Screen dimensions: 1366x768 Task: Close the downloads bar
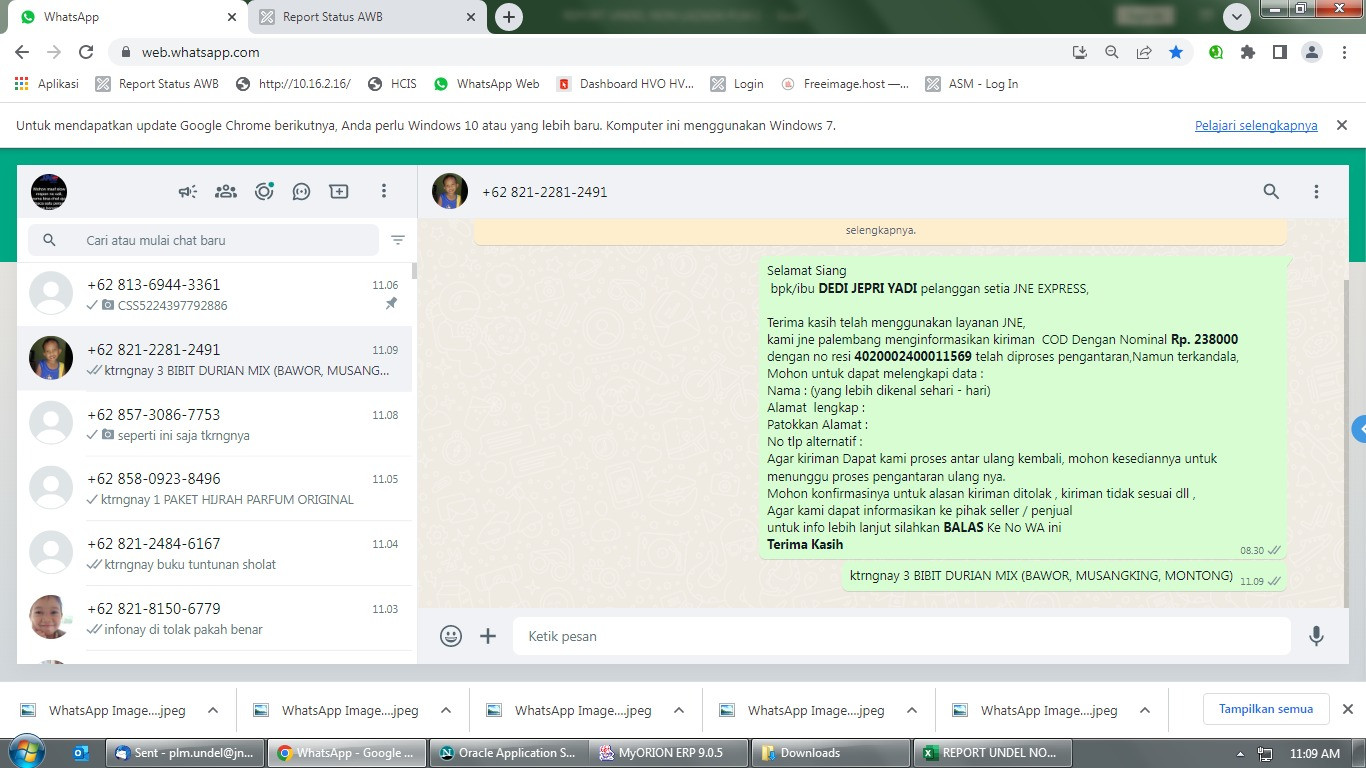[1347, 709]
